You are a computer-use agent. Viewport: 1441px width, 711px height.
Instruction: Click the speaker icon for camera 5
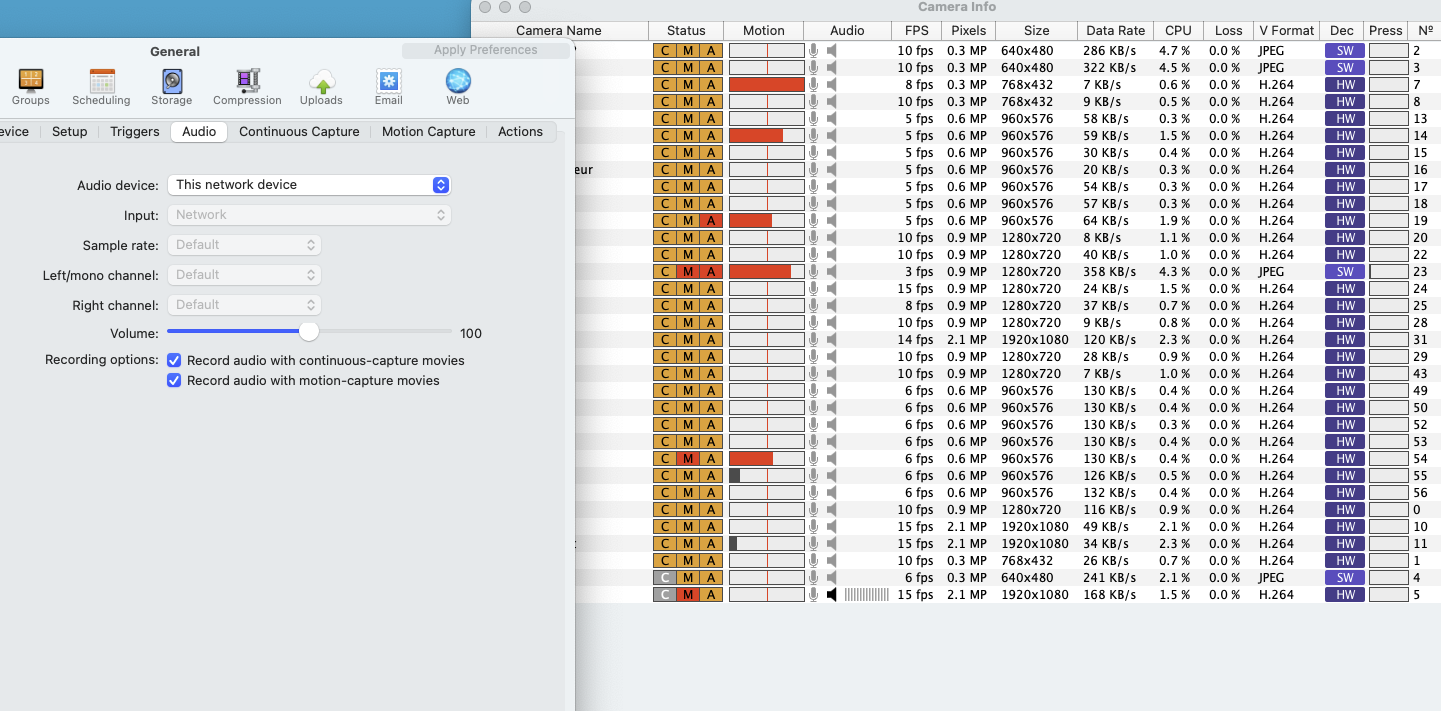click(832, 595)
